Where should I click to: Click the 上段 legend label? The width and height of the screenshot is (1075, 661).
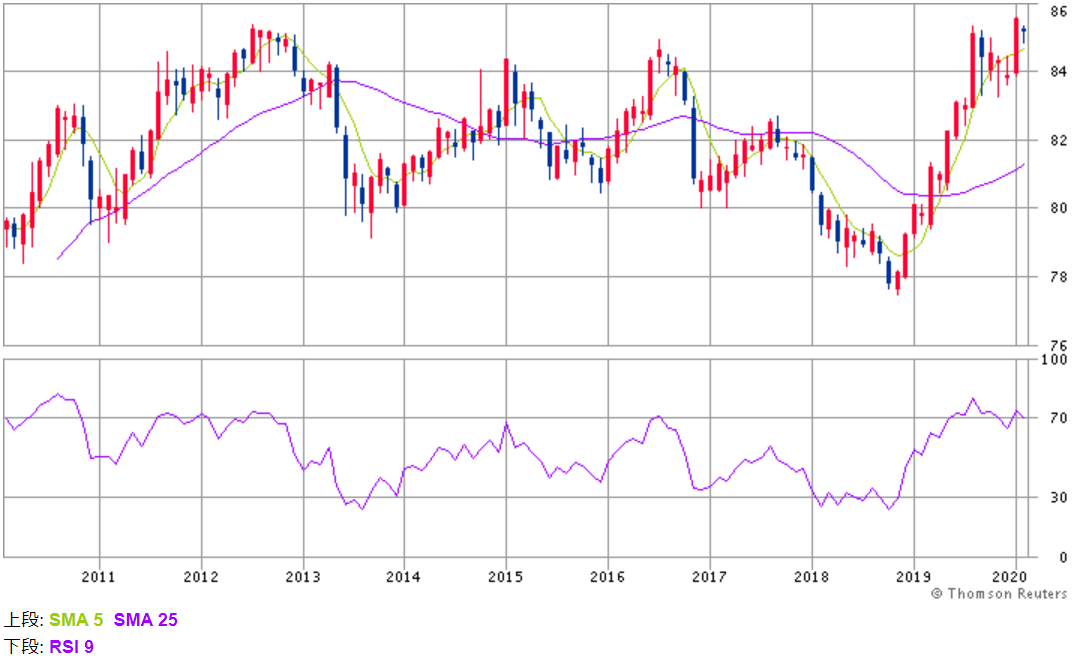pos(24,620)
